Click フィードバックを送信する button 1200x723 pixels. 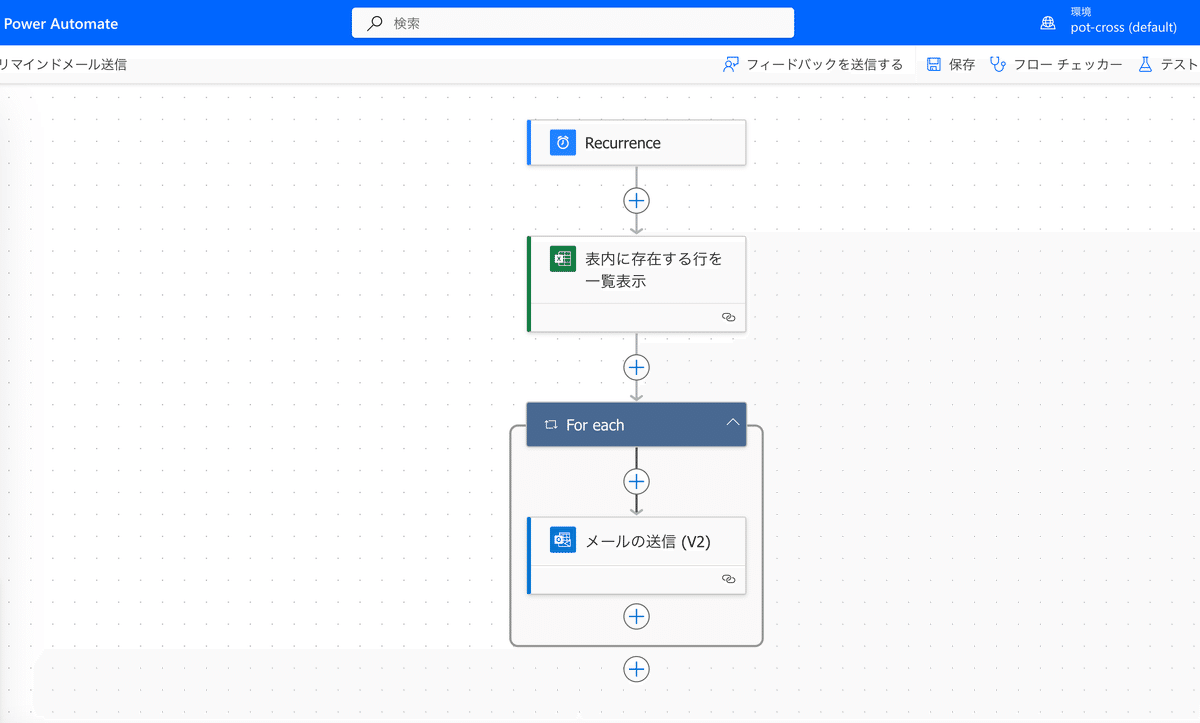[812, 64]
